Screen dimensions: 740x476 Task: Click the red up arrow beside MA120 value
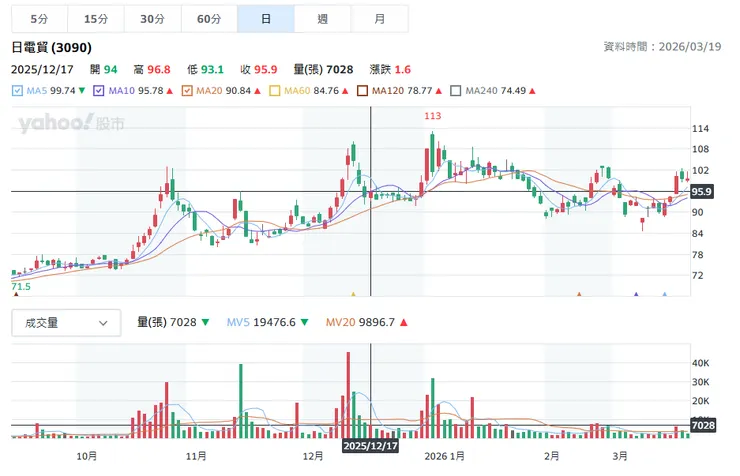pos(439,91)
